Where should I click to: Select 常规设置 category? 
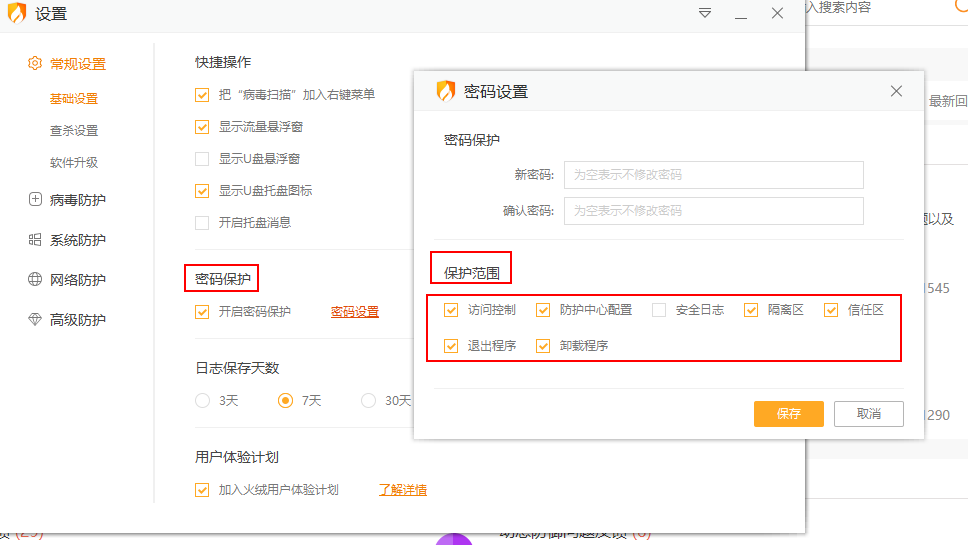click(x=78, y=64)
